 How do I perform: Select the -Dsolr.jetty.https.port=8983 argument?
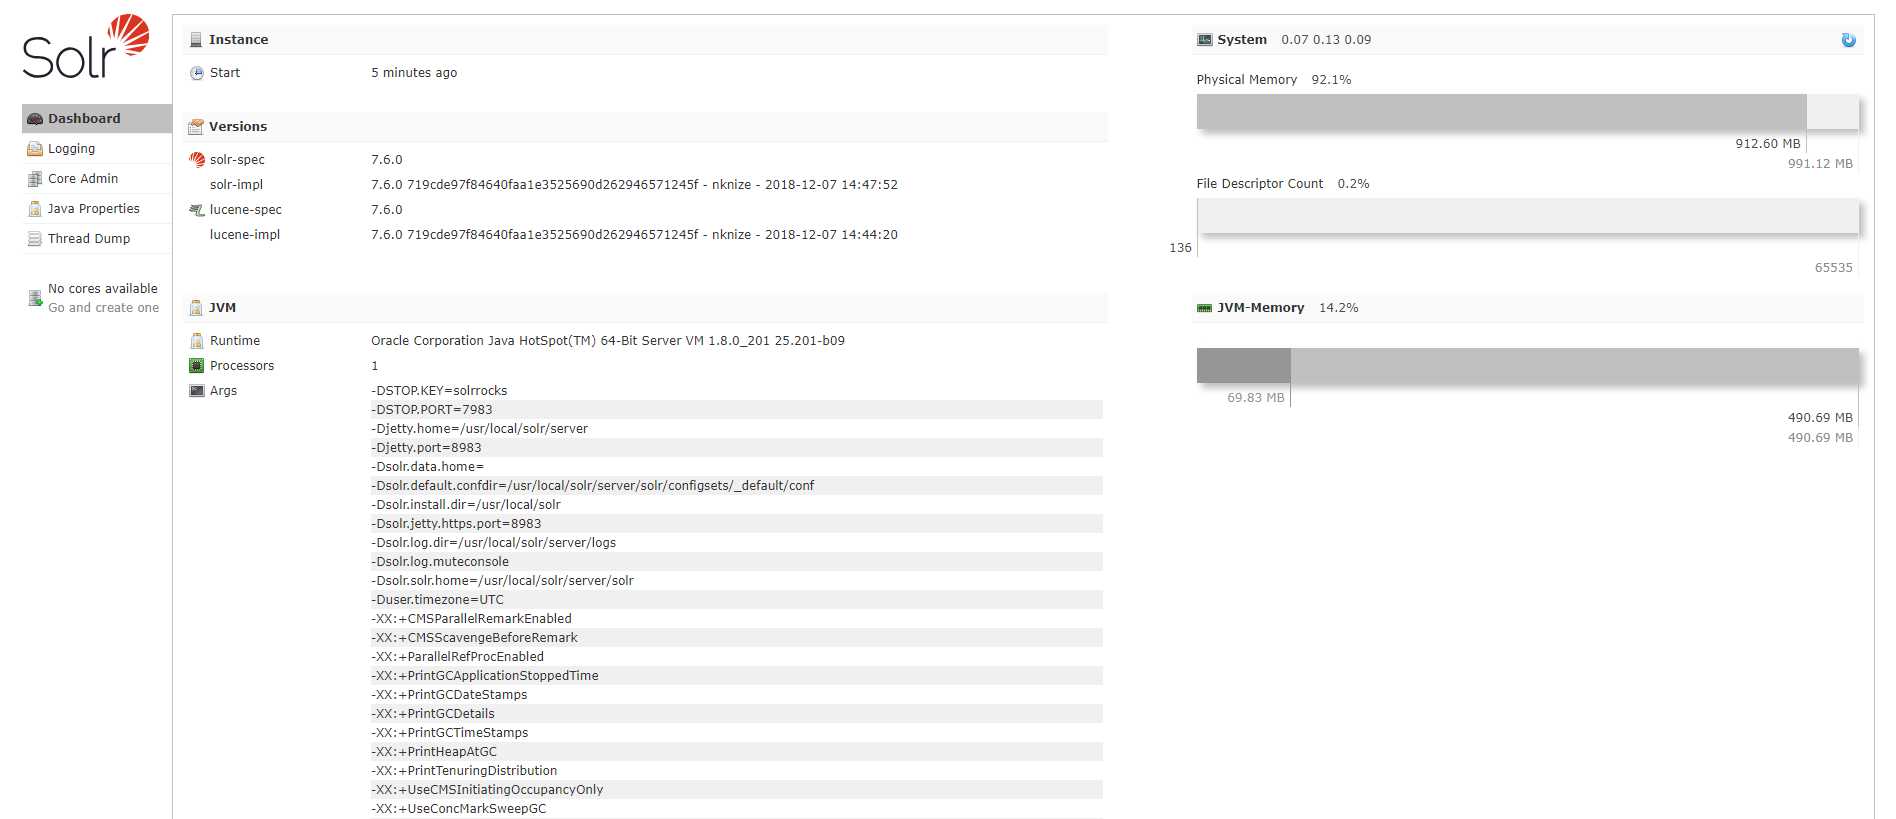(456, 524)
